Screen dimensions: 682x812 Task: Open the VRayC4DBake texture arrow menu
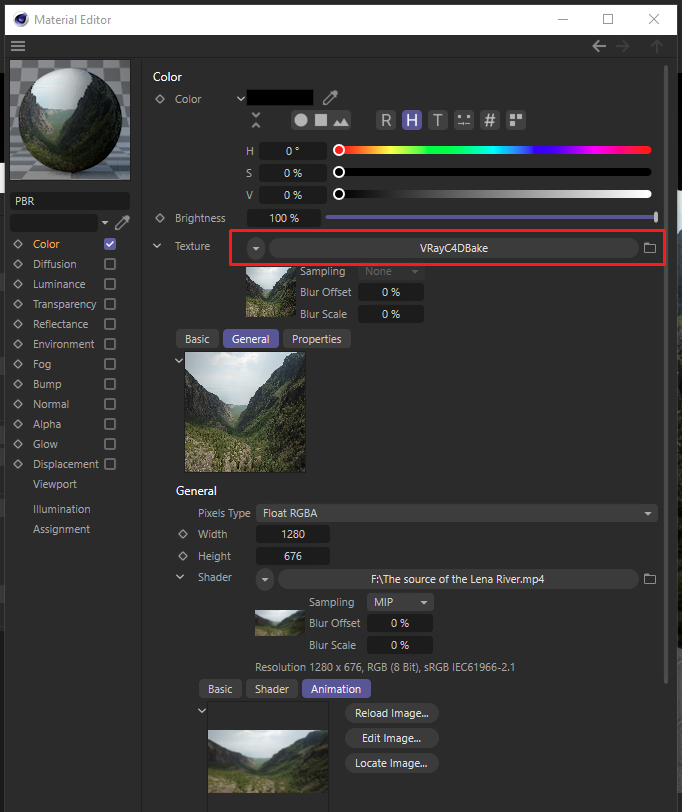[257, 247]
